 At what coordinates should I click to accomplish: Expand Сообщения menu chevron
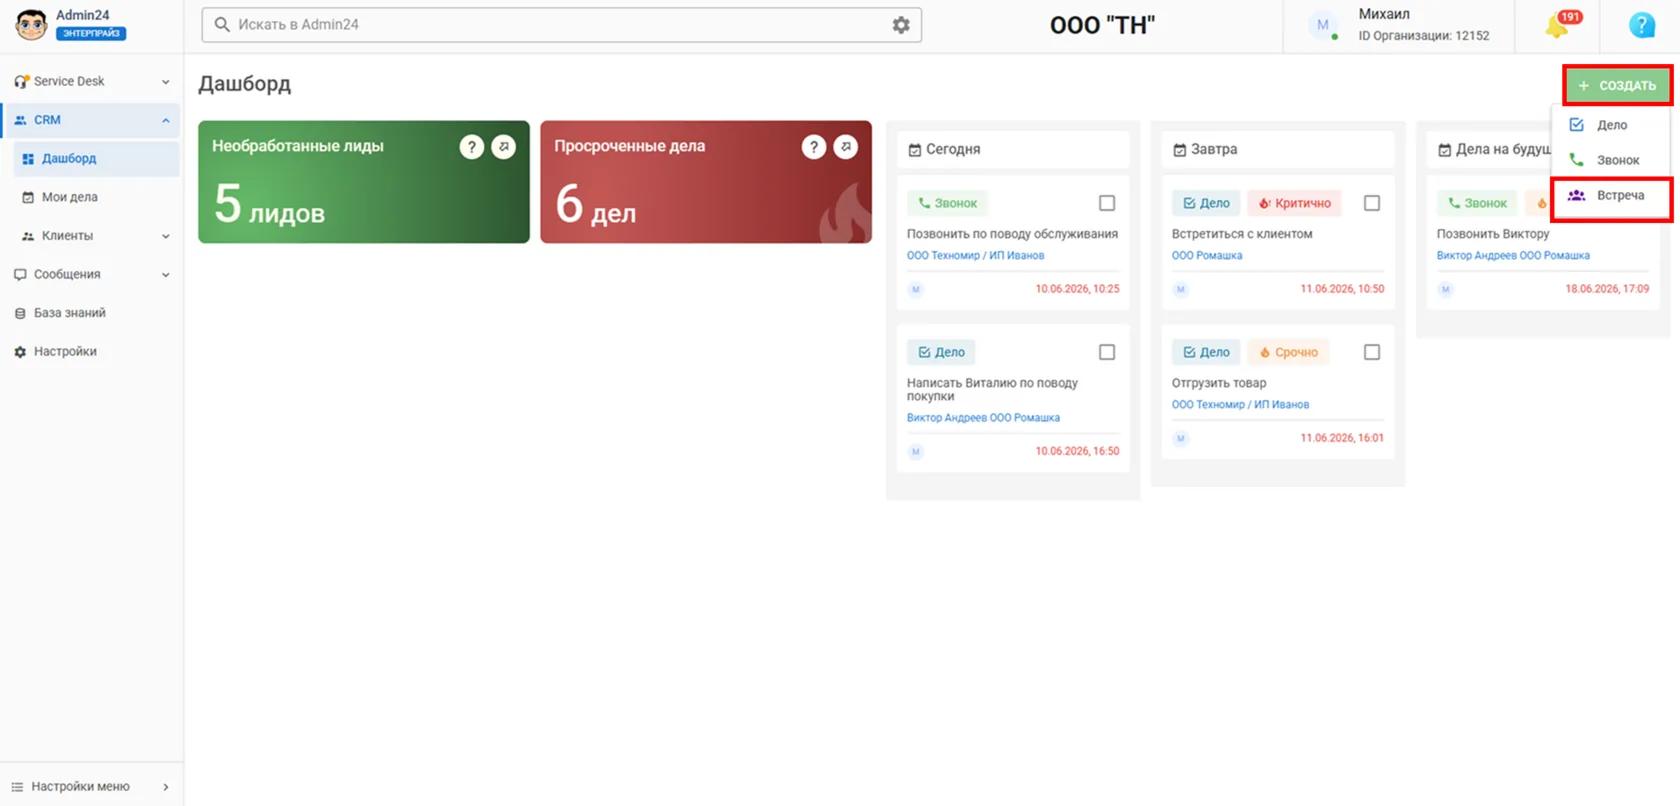click(166, 275)
